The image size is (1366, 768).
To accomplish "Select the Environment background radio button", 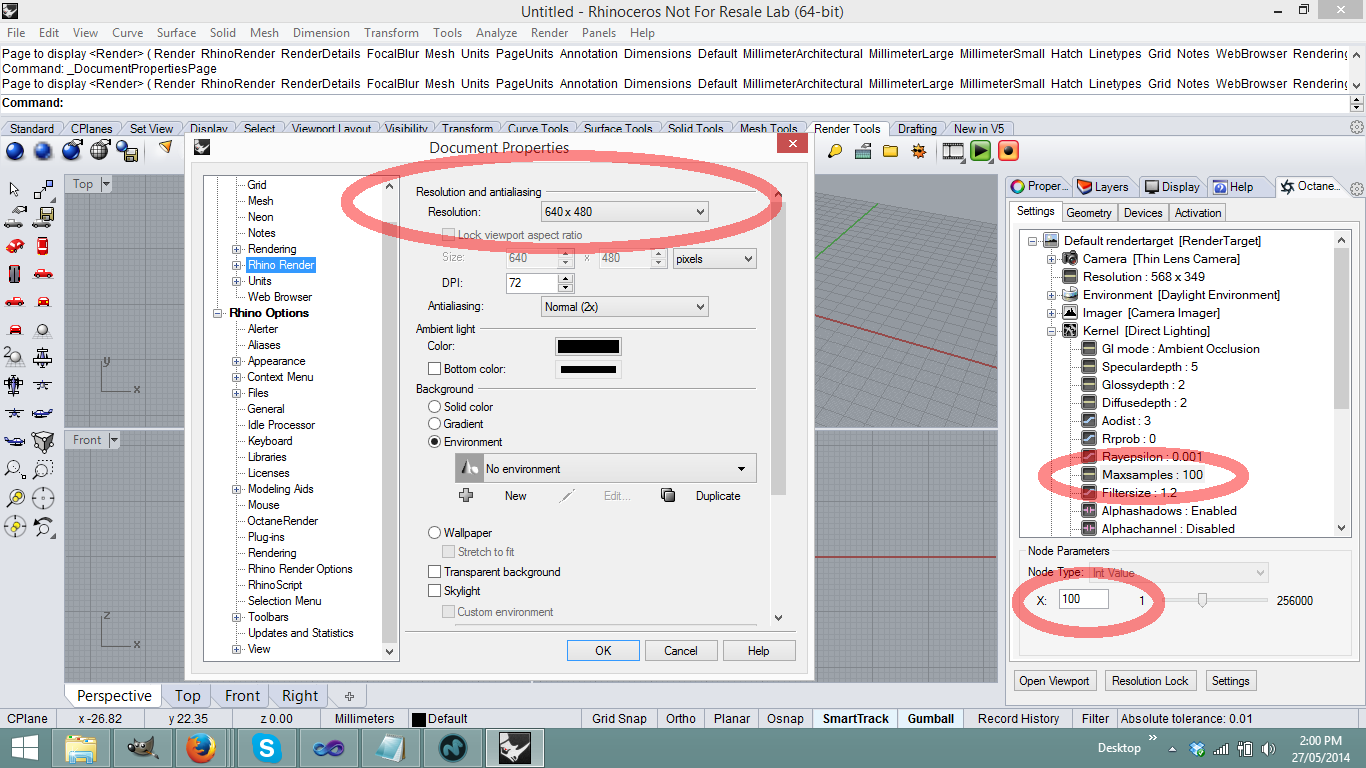I will point(434,442).
